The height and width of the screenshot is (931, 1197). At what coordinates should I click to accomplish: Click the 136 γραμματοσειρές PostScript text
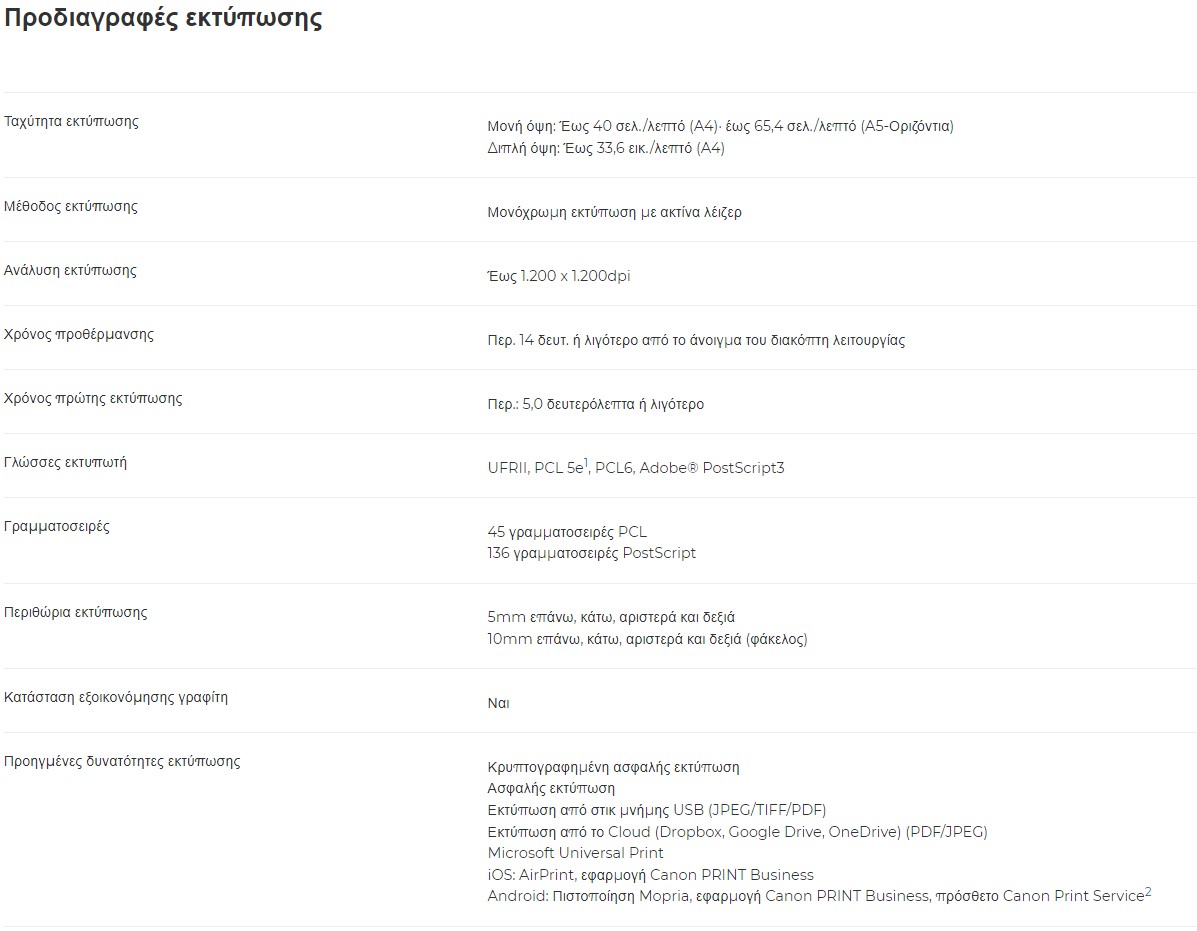(592, 553)
